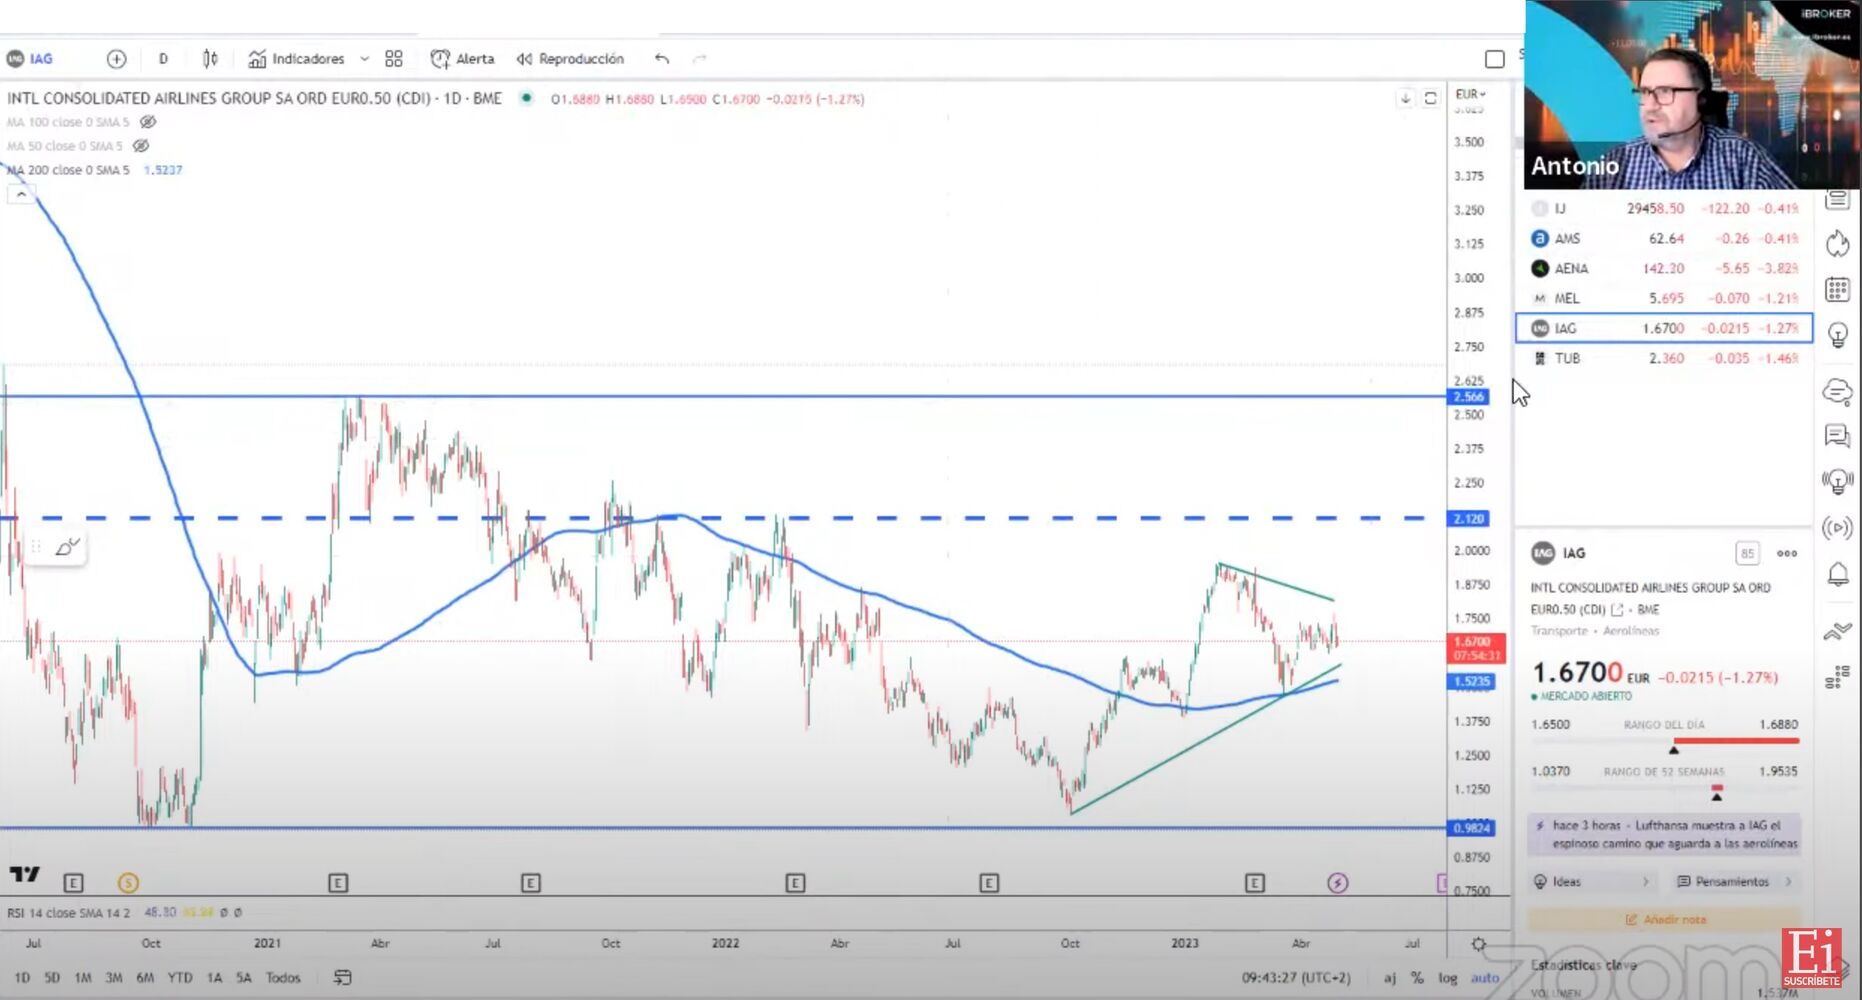The image size is (1862, 1000).
Task: Open the Indicadores panel
Action: click(x=297, y=59)
